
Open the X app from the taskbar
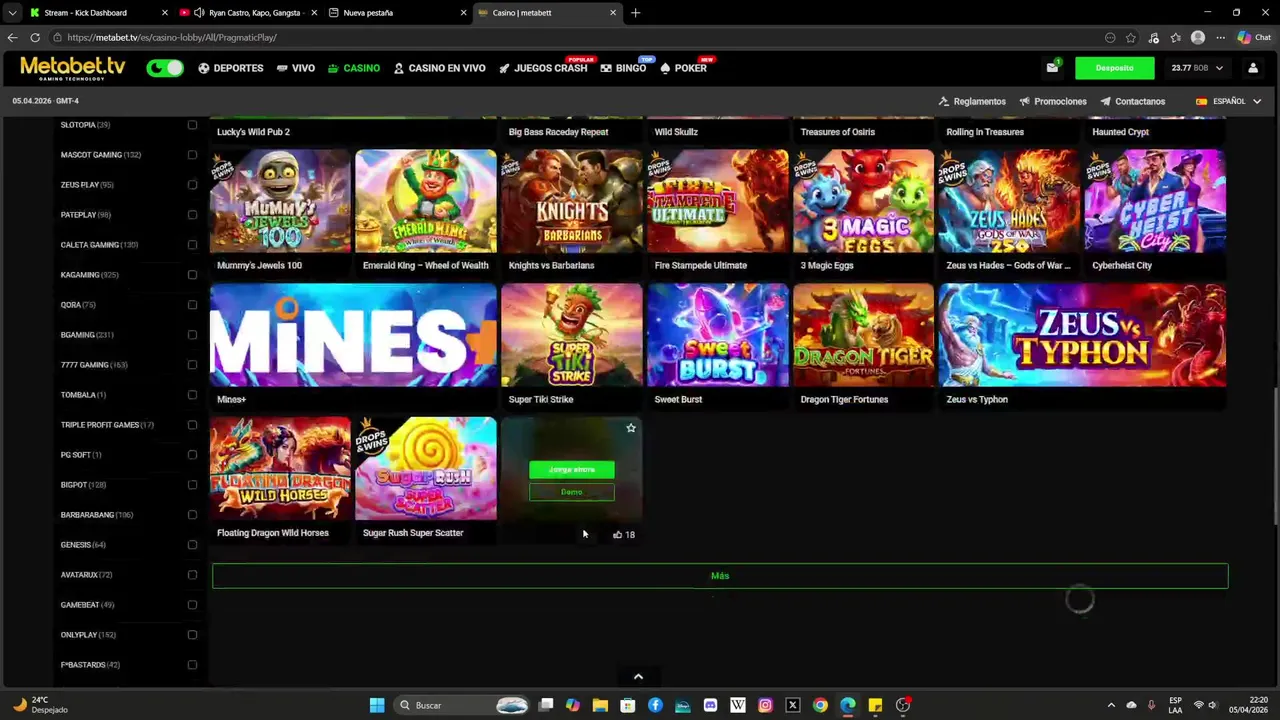click(793, 705)
